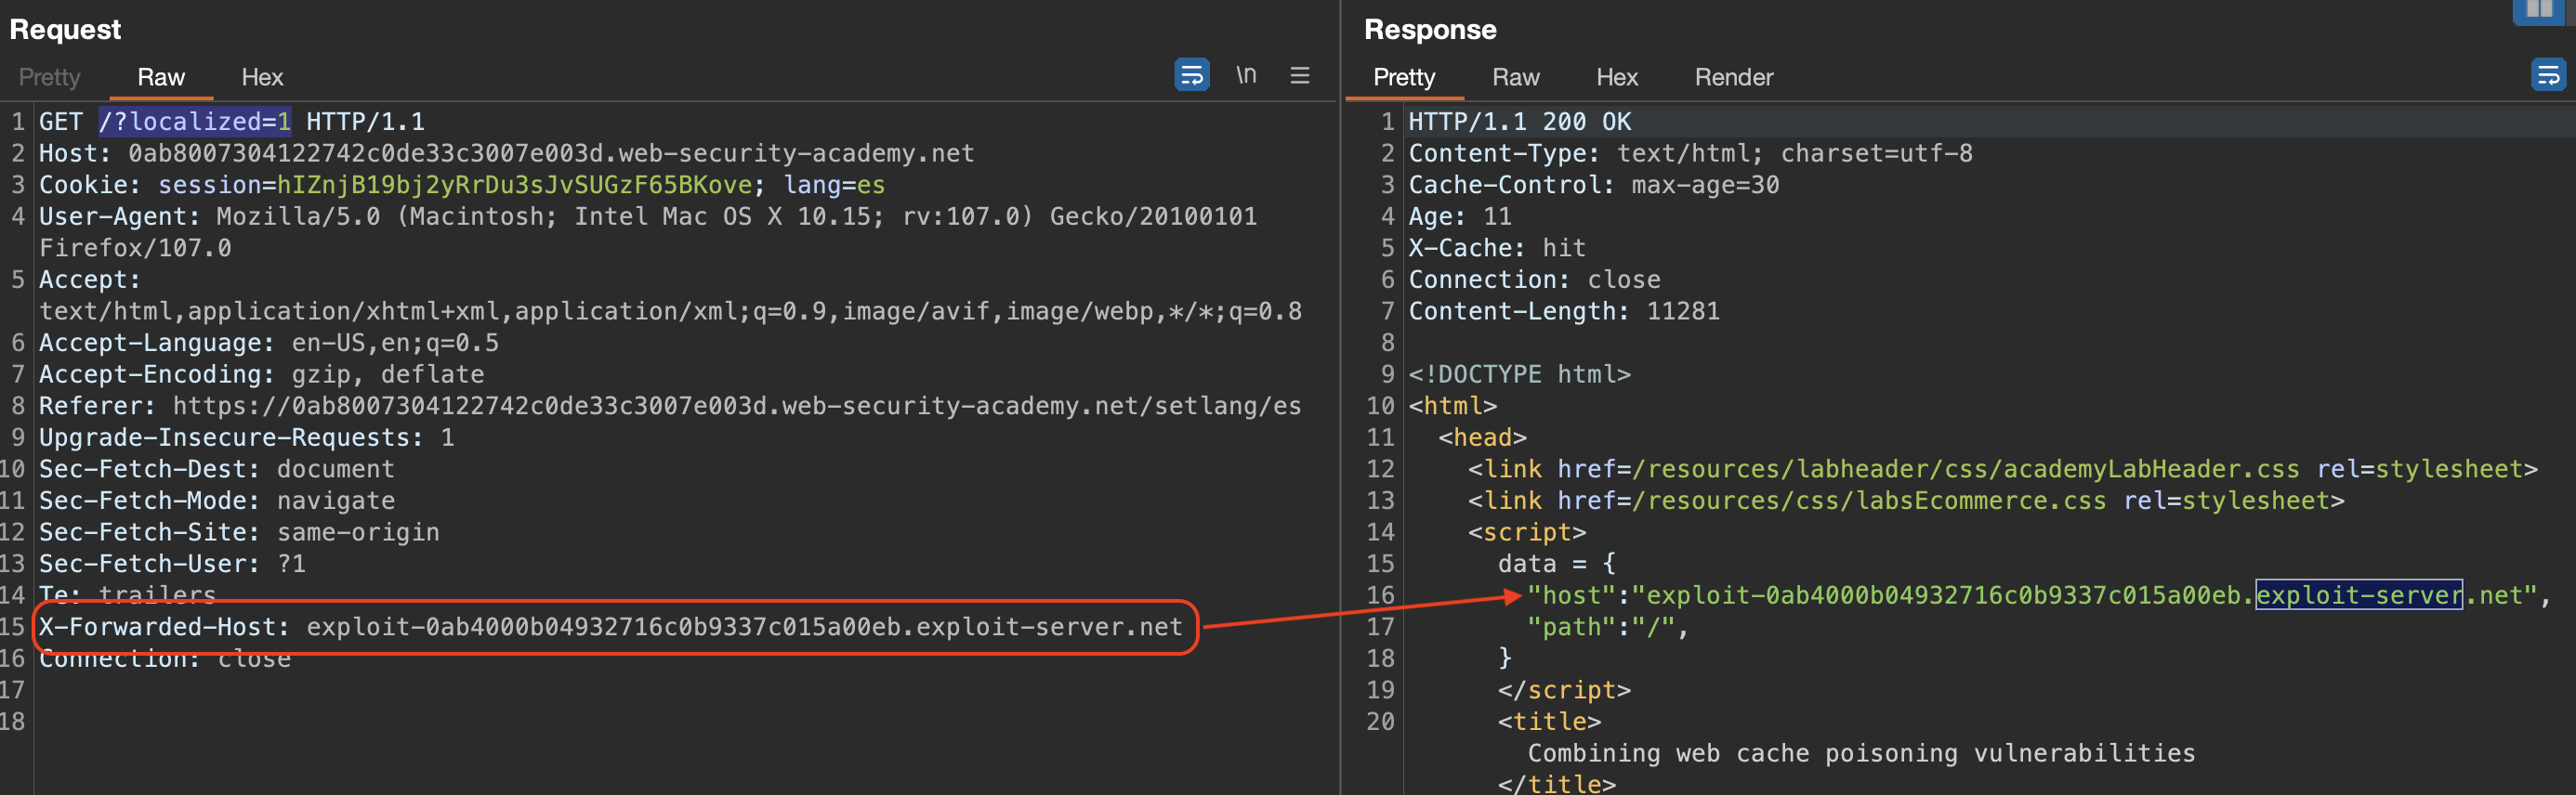Switch Response view to Raw tab

(x=1515, y=77)
